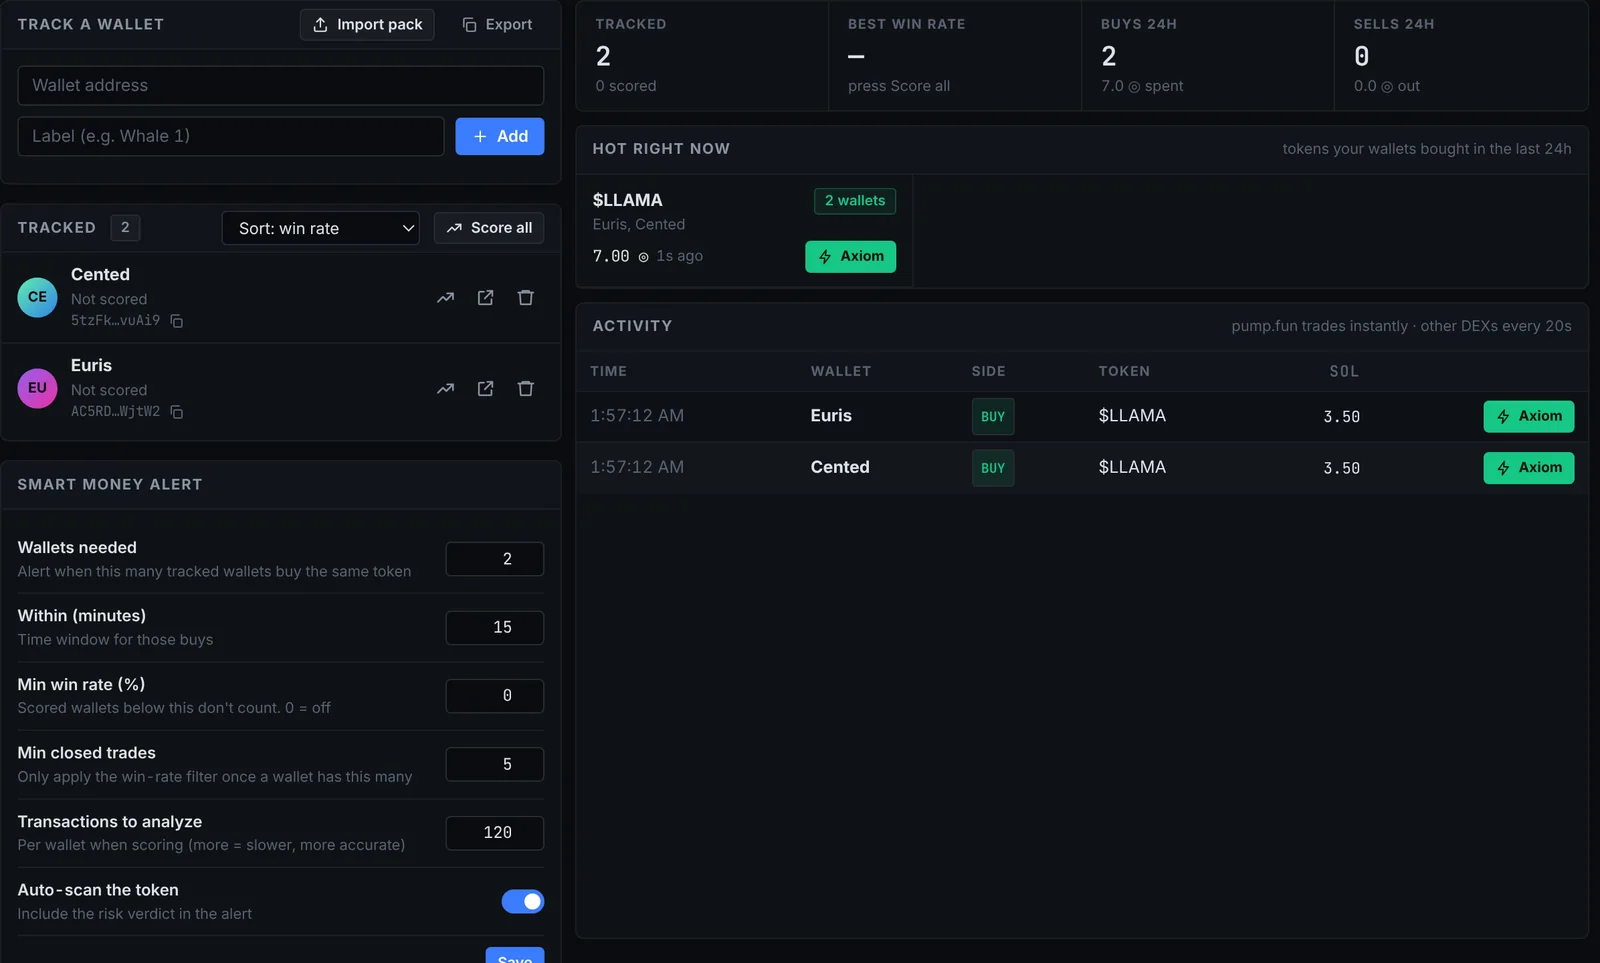
Task: Click the CE avatar for Cented
Action: click(37, 297)
